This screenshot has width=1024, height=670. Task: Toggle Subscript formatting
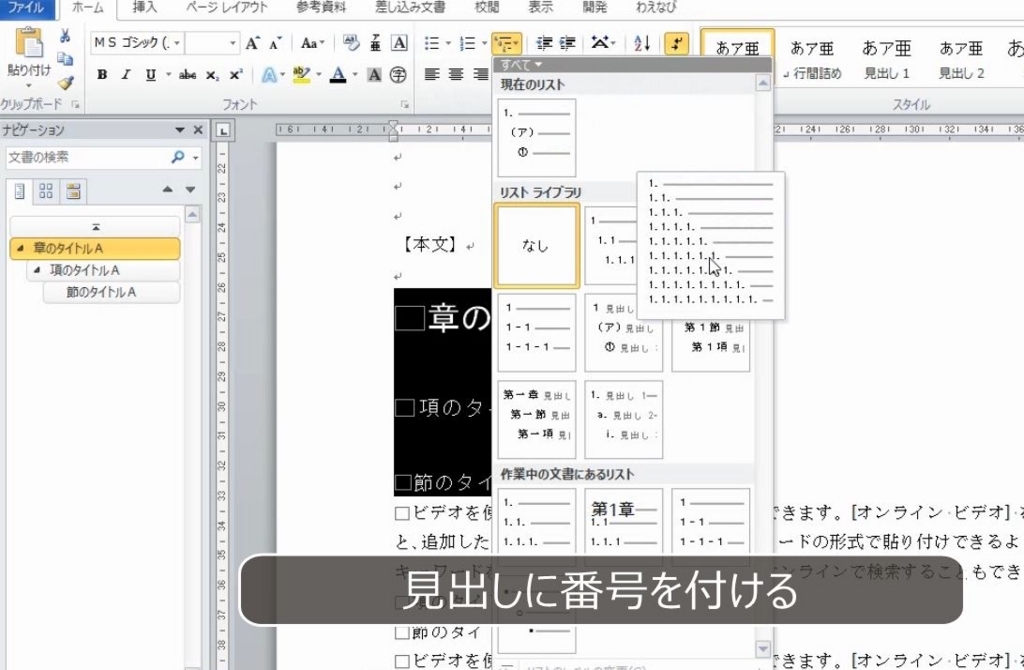point(212,75)
